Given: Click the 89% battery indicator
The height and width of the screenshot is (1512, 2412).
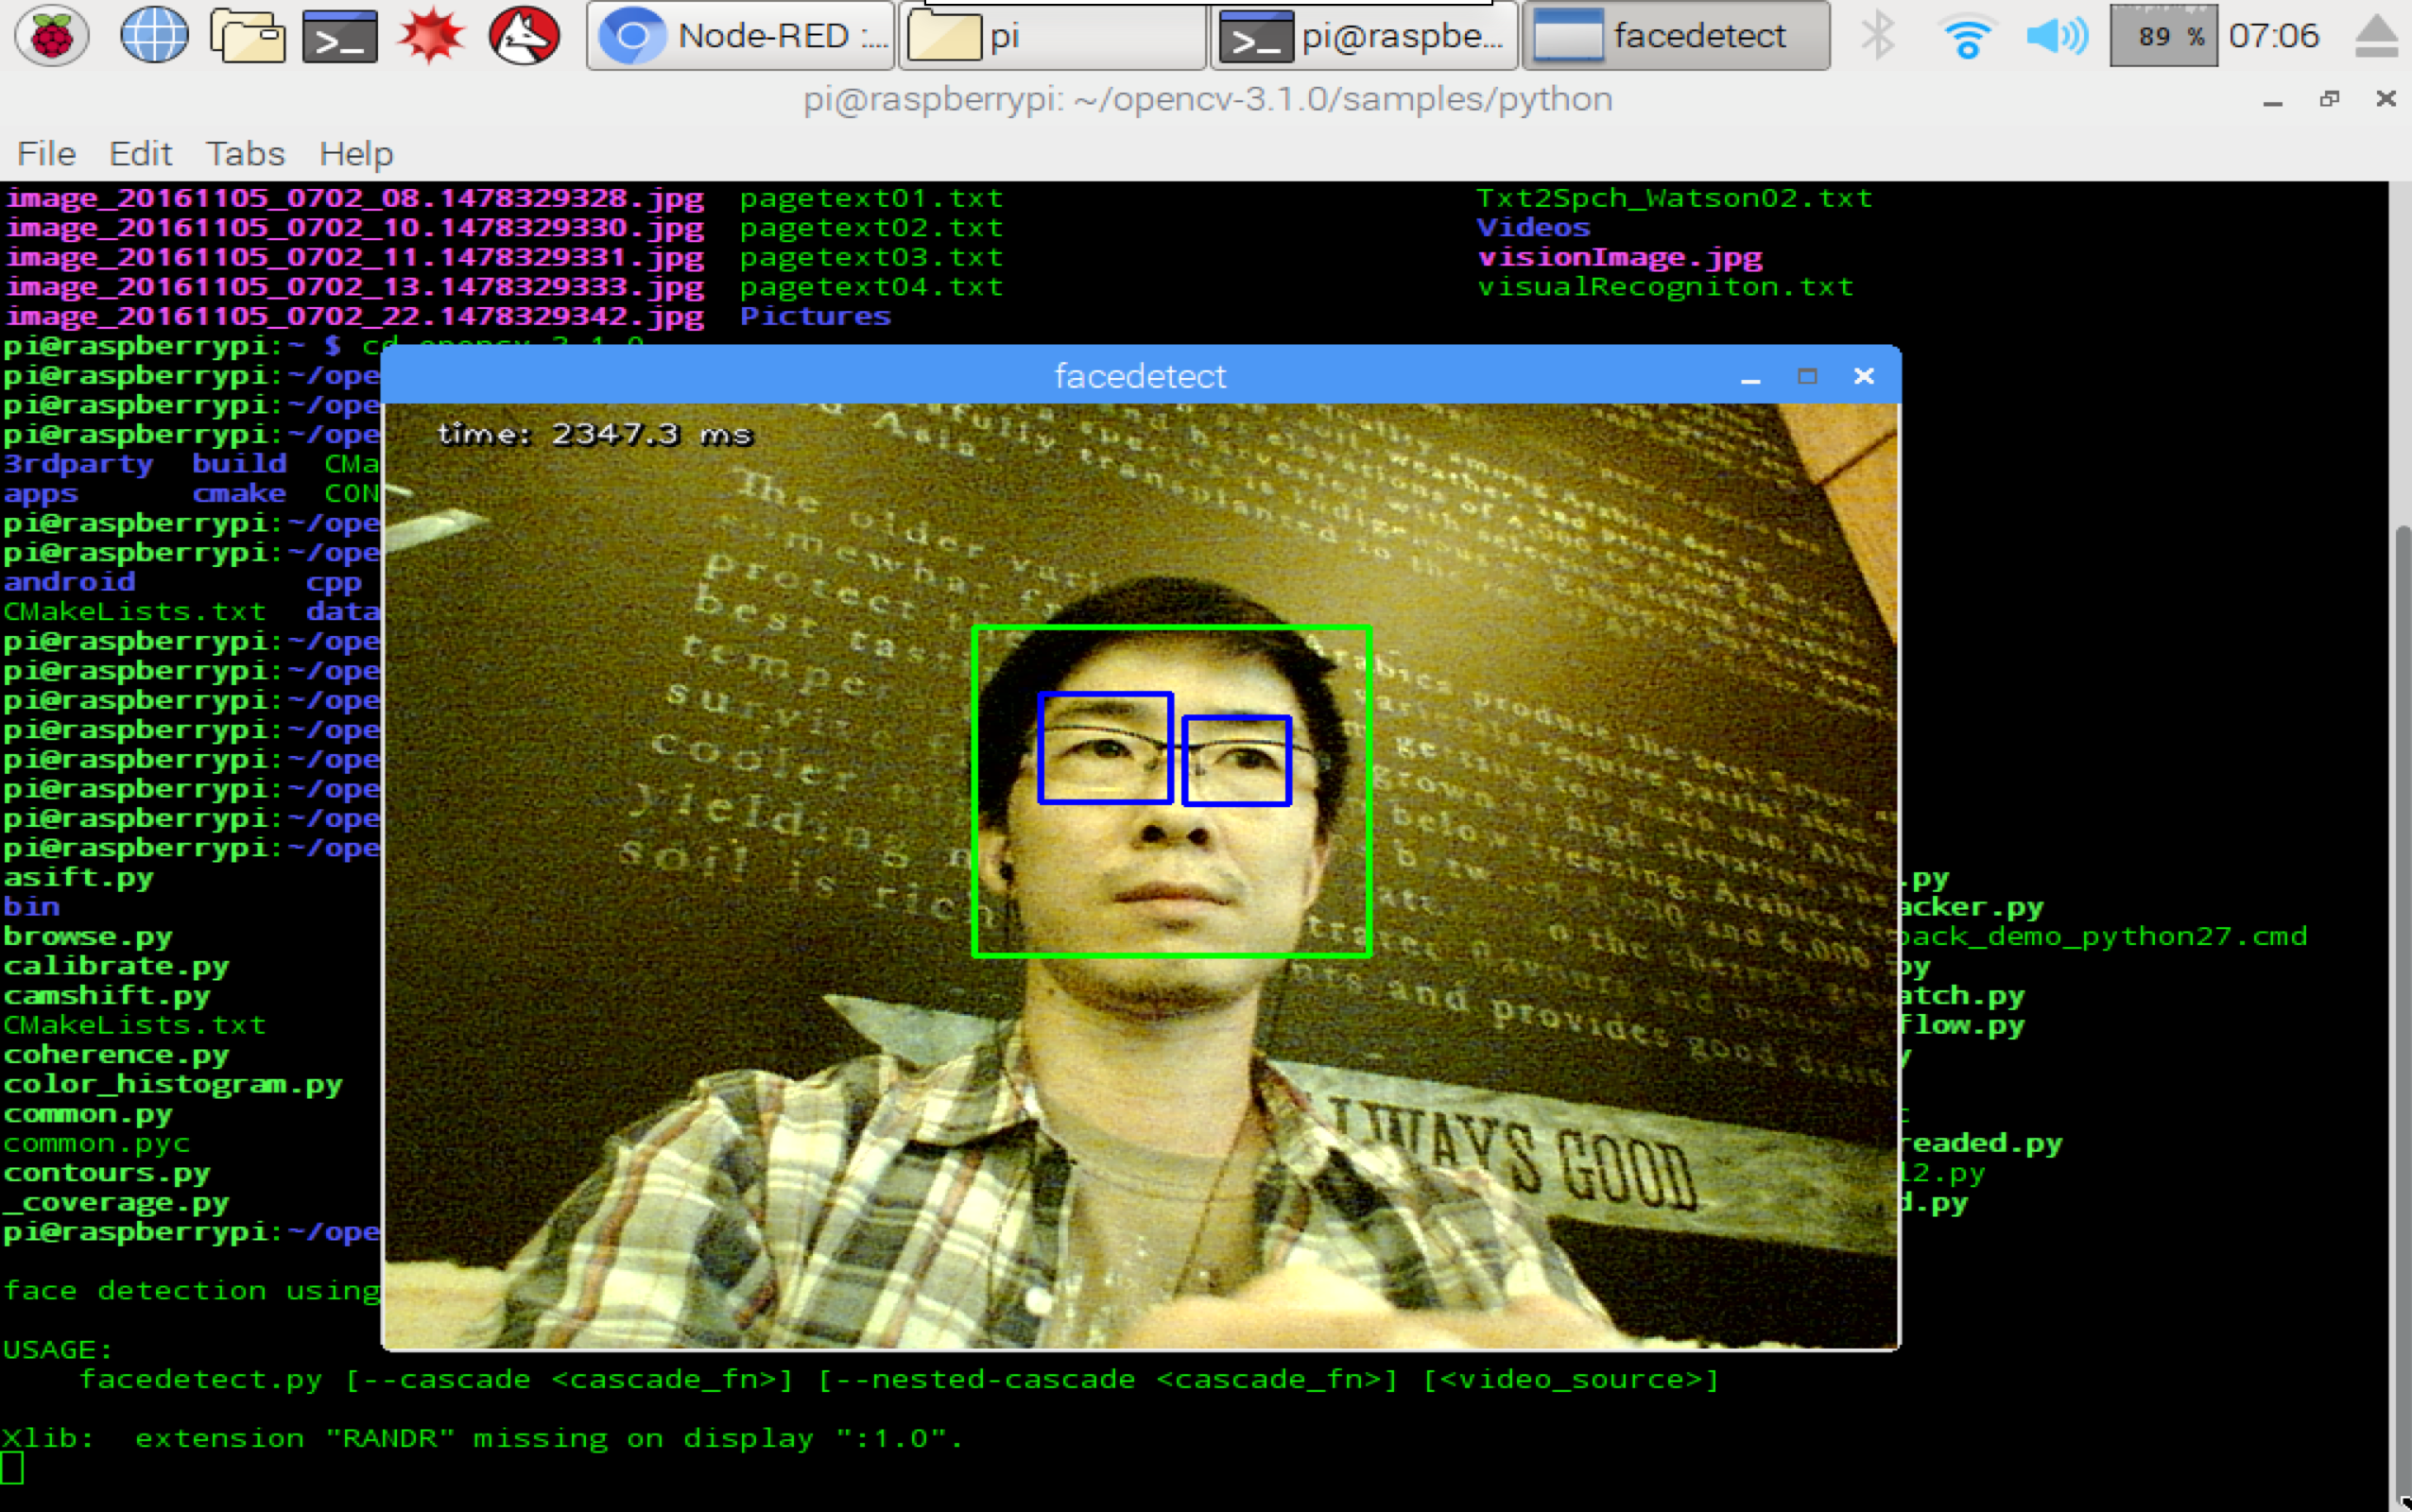Looking at the screenshot, I should tap(2166, 35).
